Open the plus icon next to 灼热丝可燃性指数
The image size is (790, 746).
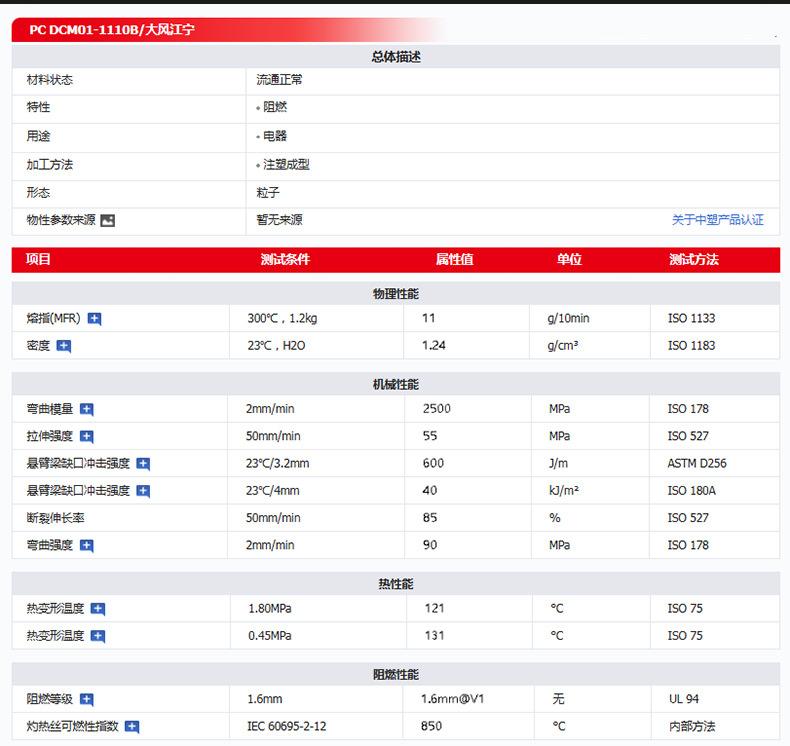click(132, 727)
